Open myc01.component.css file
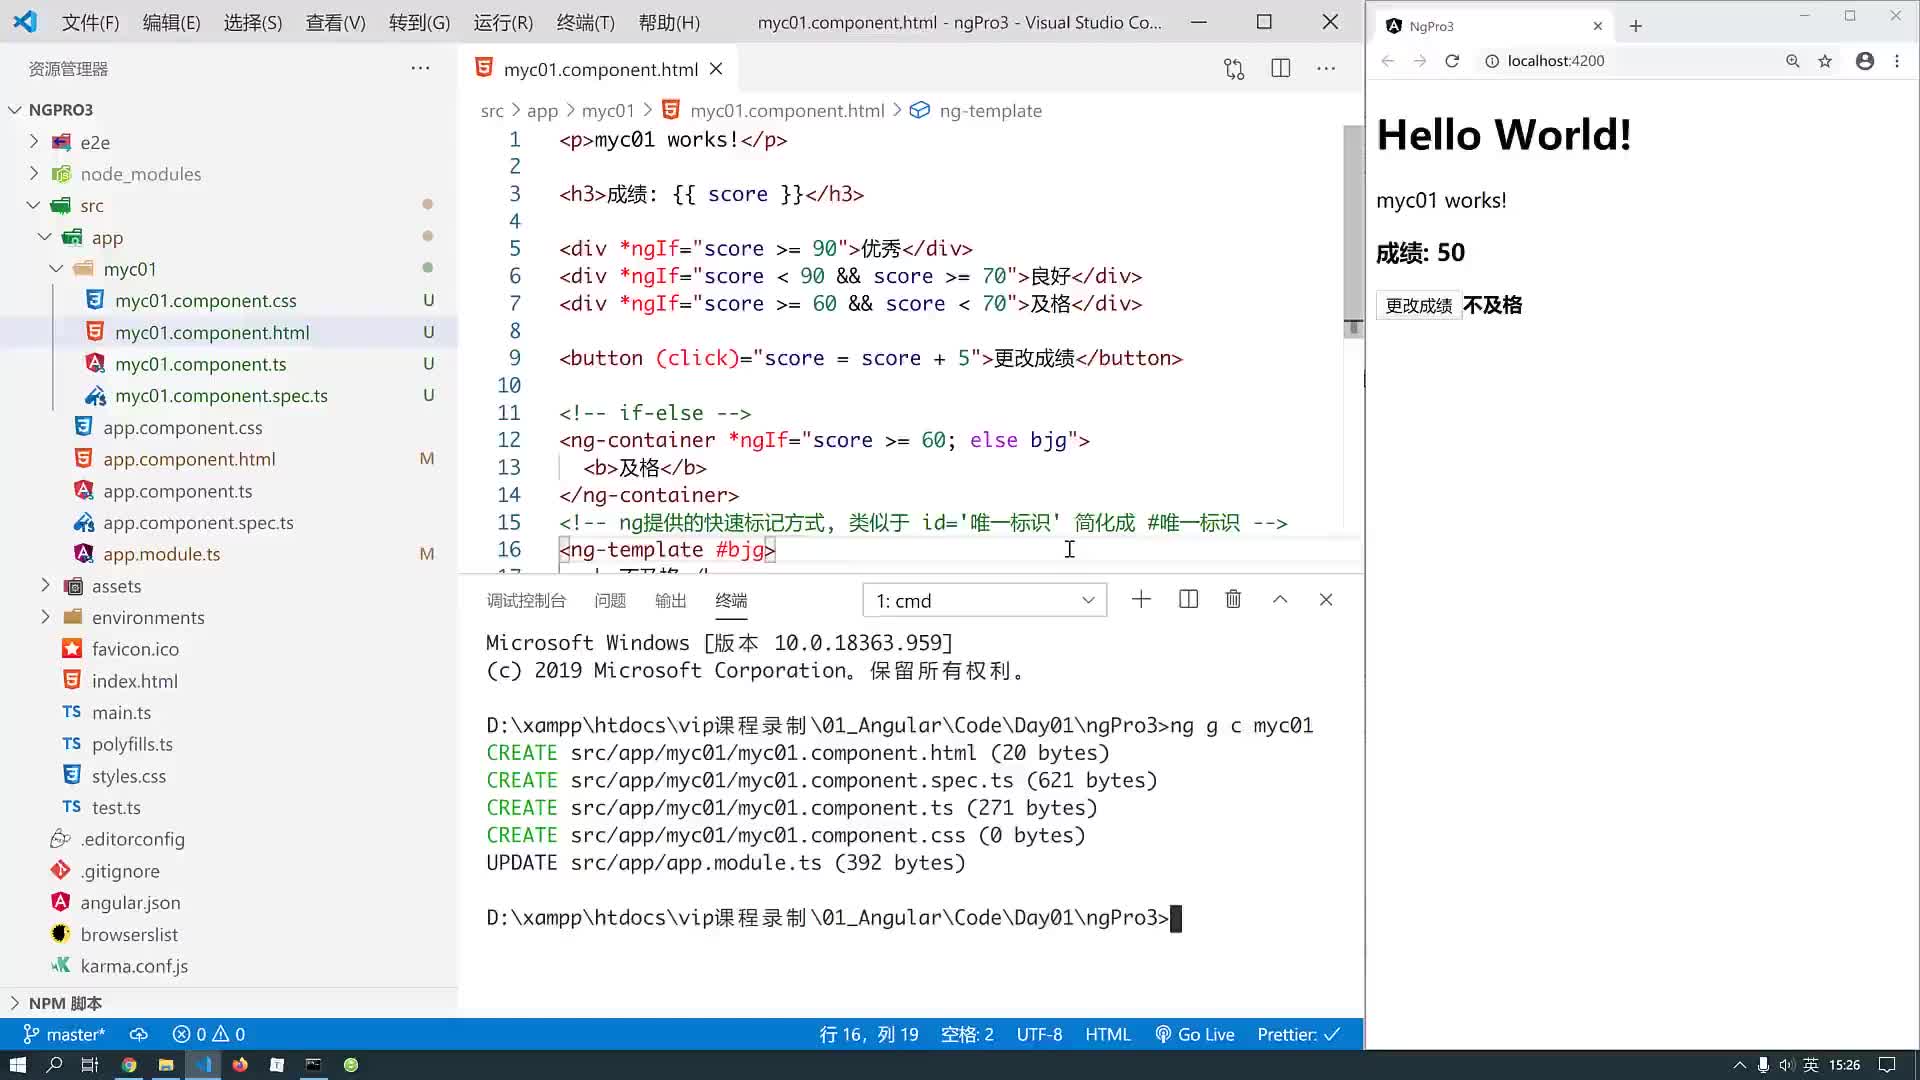Image resolution: width=1920 pixels, height=1080 pixels. (205, 300)
